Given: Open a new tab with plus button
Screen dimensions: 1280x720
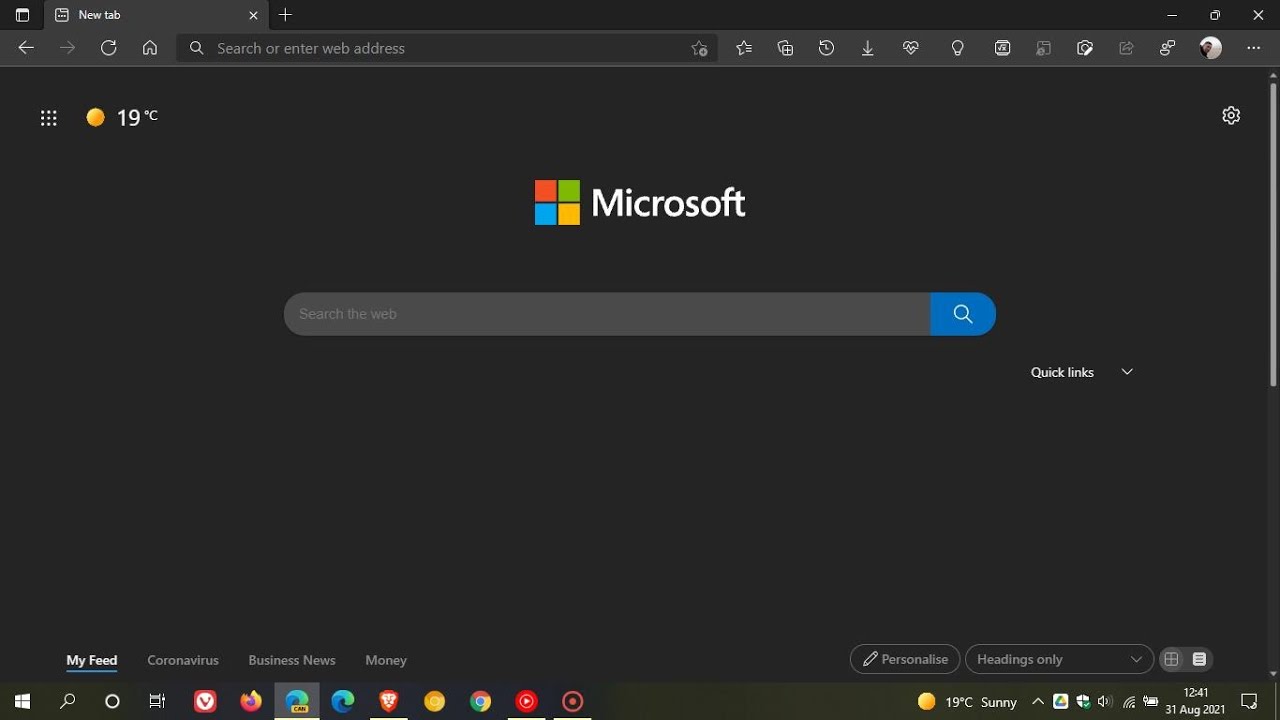Looking at the screenshot, I should coord(286,15).
